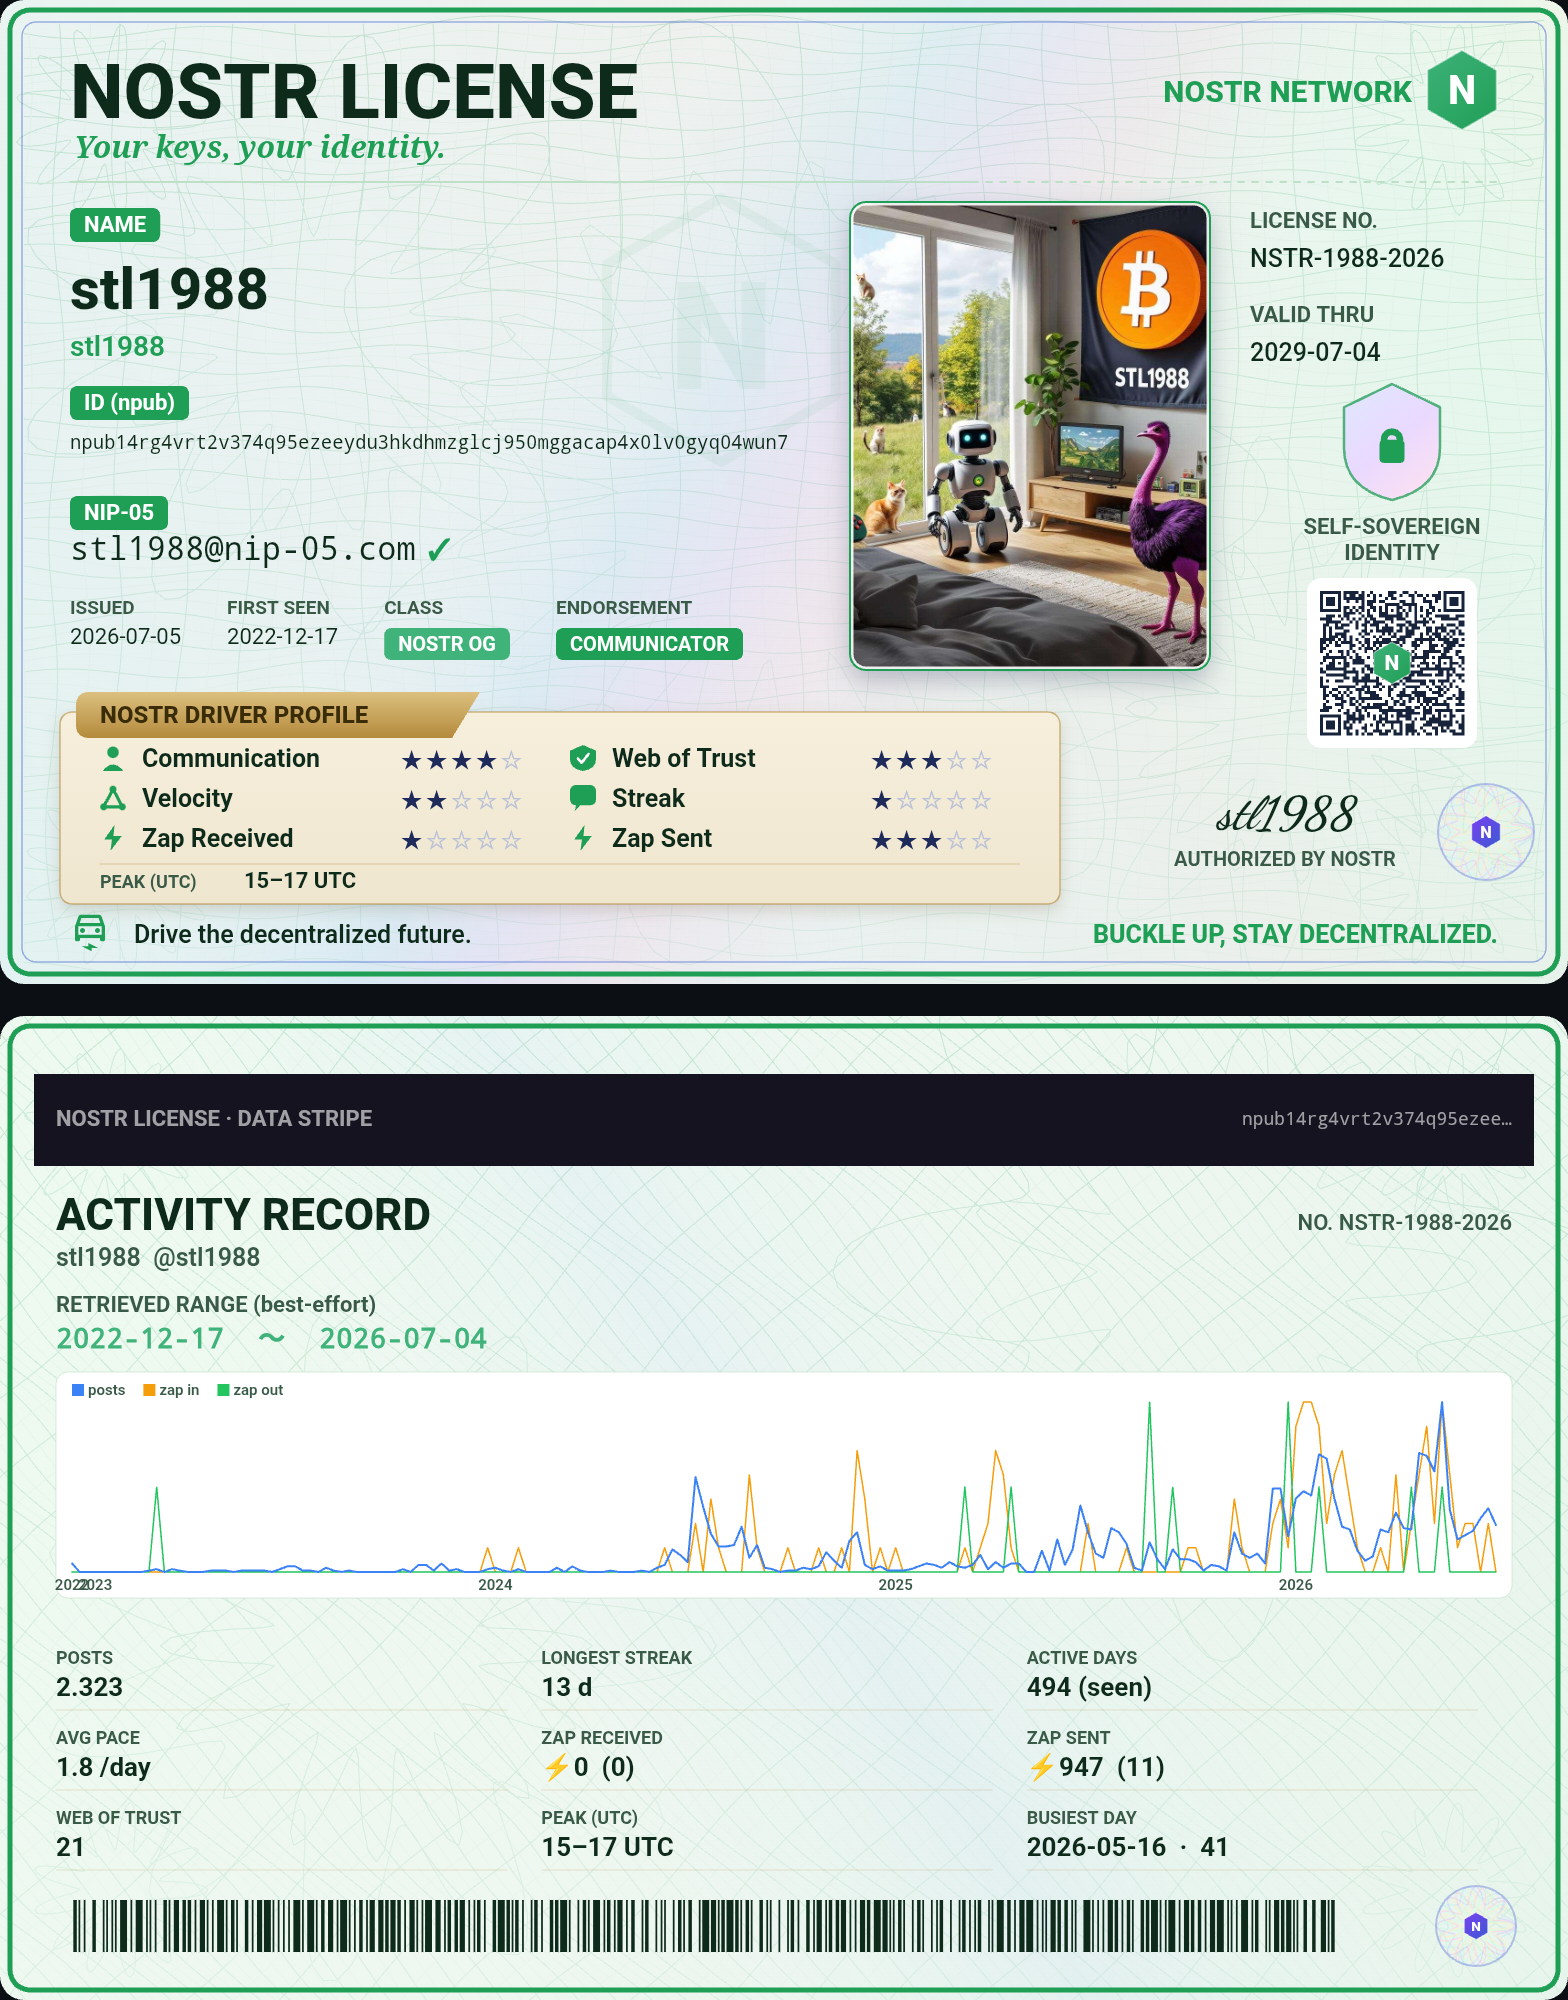
Task: Click the busiest day value 2026-05-16 · 41
Action: 1127,1847
